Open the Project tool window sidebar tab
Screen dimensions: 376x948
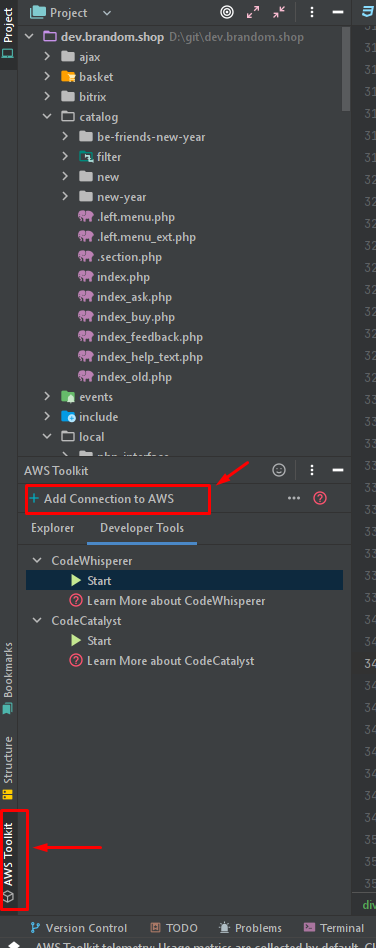click(x=8, y=33)
